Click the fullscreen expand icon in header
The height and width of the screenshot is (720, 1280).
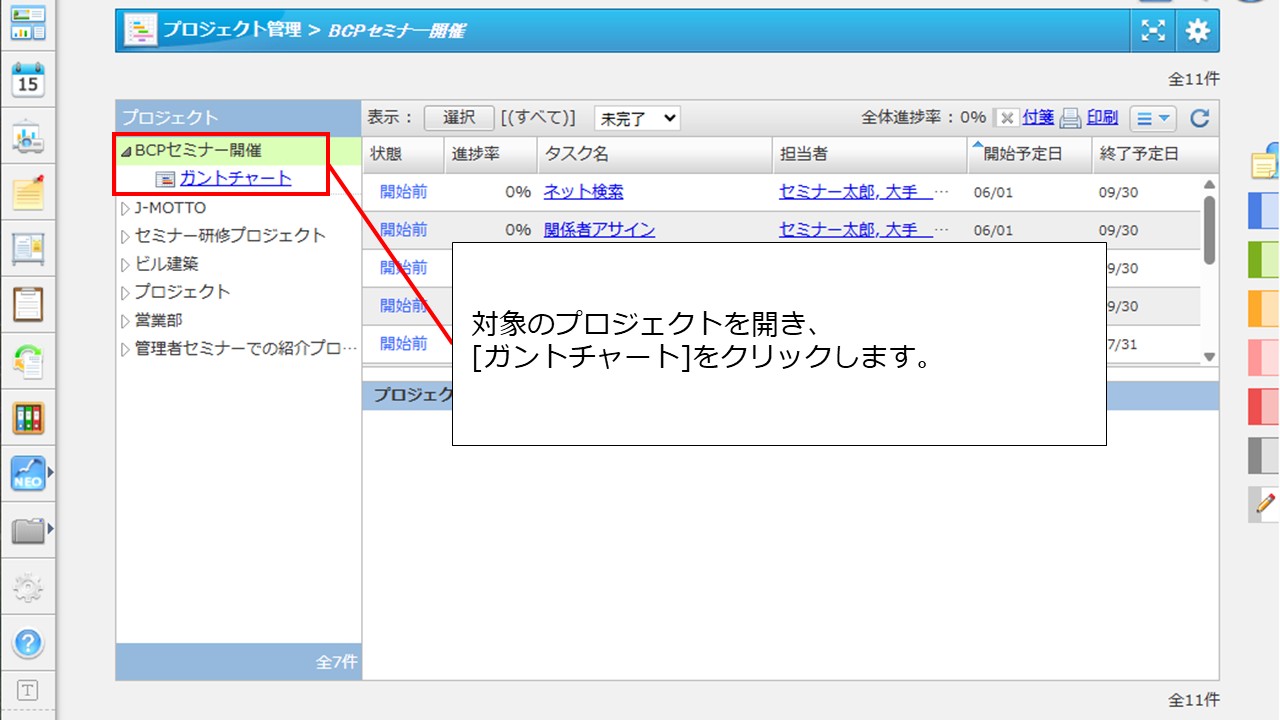[1153, 31]
